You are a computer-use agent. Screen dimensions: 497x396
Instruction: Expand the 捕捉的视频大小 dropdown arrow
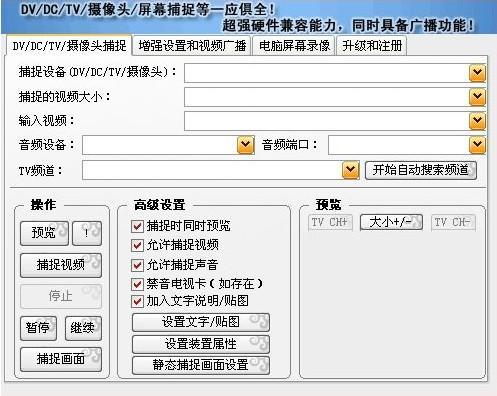click(477, 97)
